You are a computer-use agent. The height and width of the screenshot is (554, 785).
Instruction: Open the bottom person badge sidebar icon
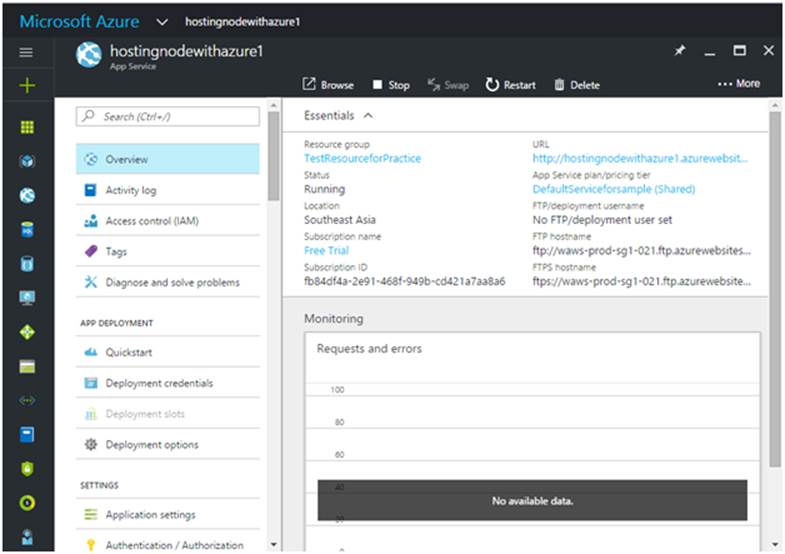pos(27,536)
